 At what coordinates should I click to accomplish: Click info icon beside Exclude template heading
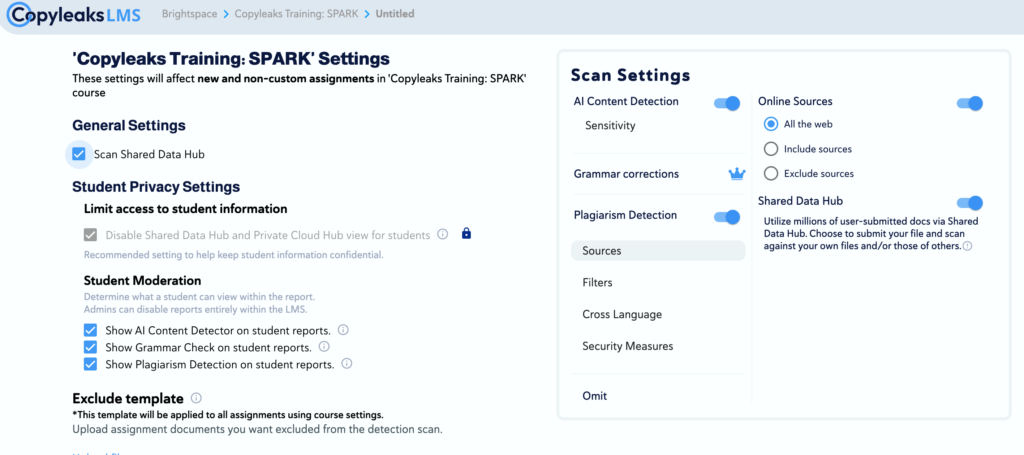click(x=196, y=398)
